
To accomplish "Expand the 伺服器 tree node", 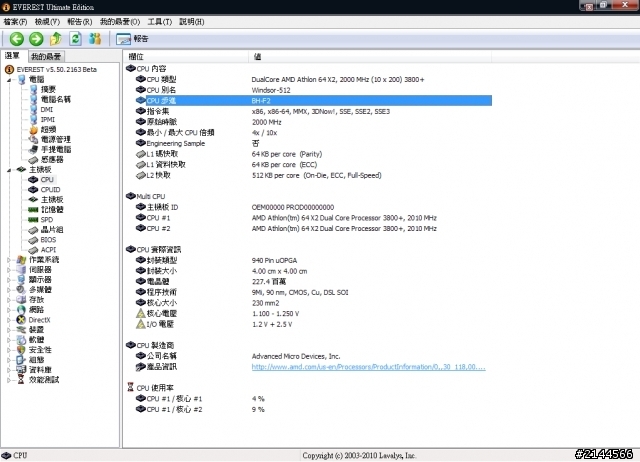I will coord(9,270).
